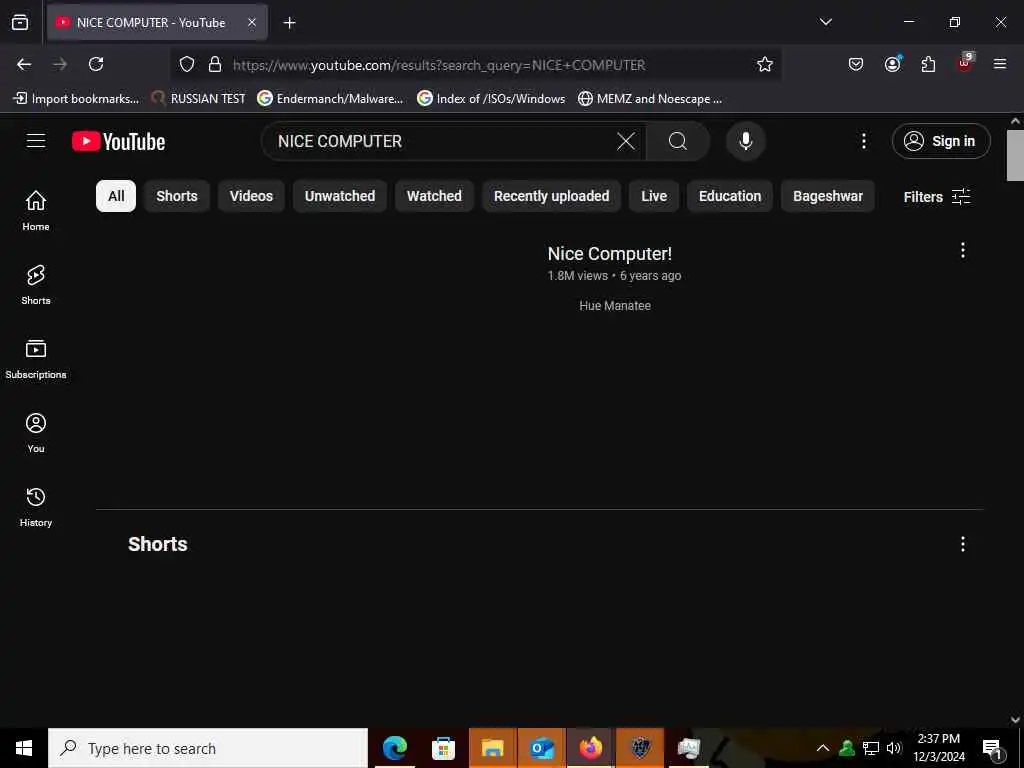
Task: Select the Watched filter chip
Action: point(434,196)
